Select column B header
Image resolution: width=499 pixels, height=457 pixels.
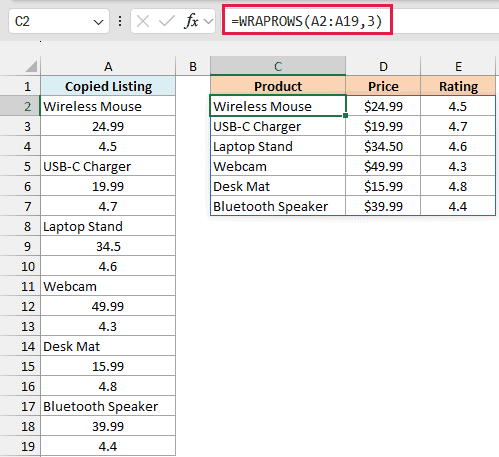(193, 66)
